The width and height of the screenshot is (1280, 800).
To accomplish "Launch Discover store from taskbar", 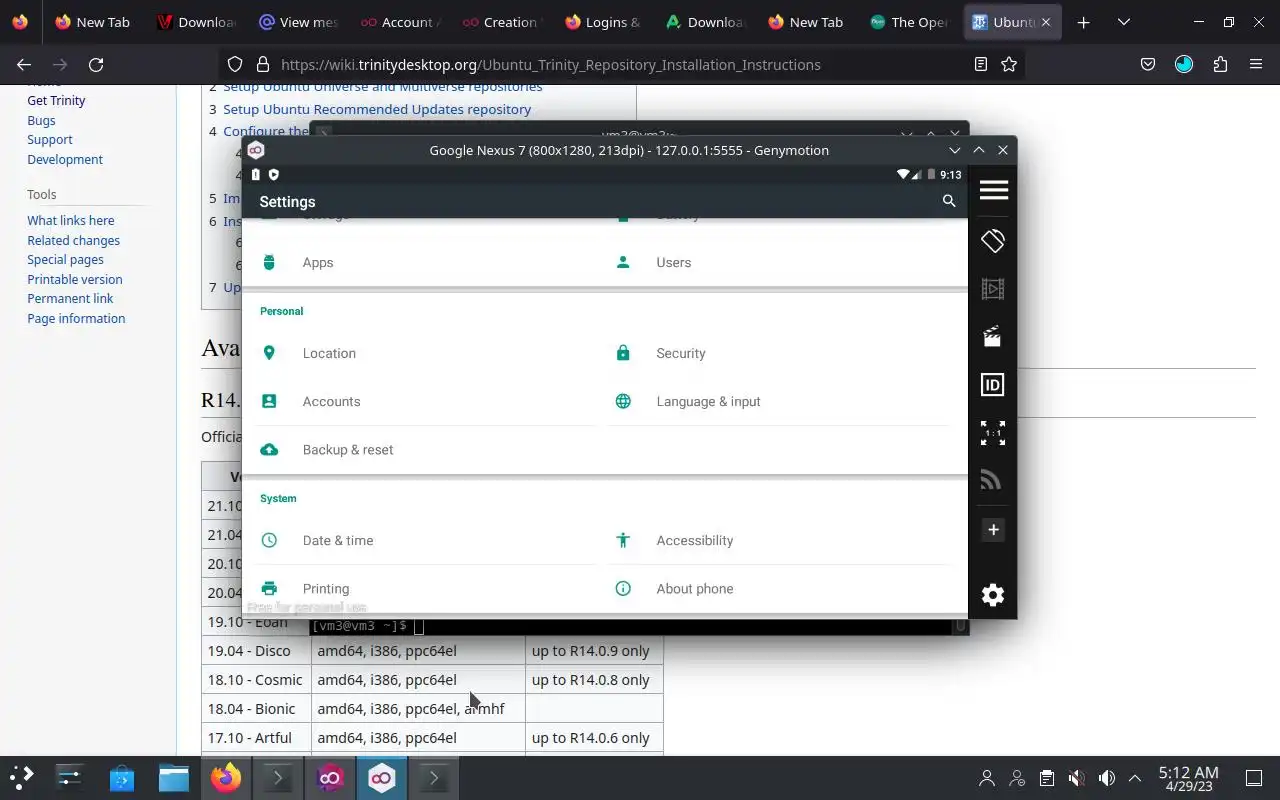I will 122,778.
